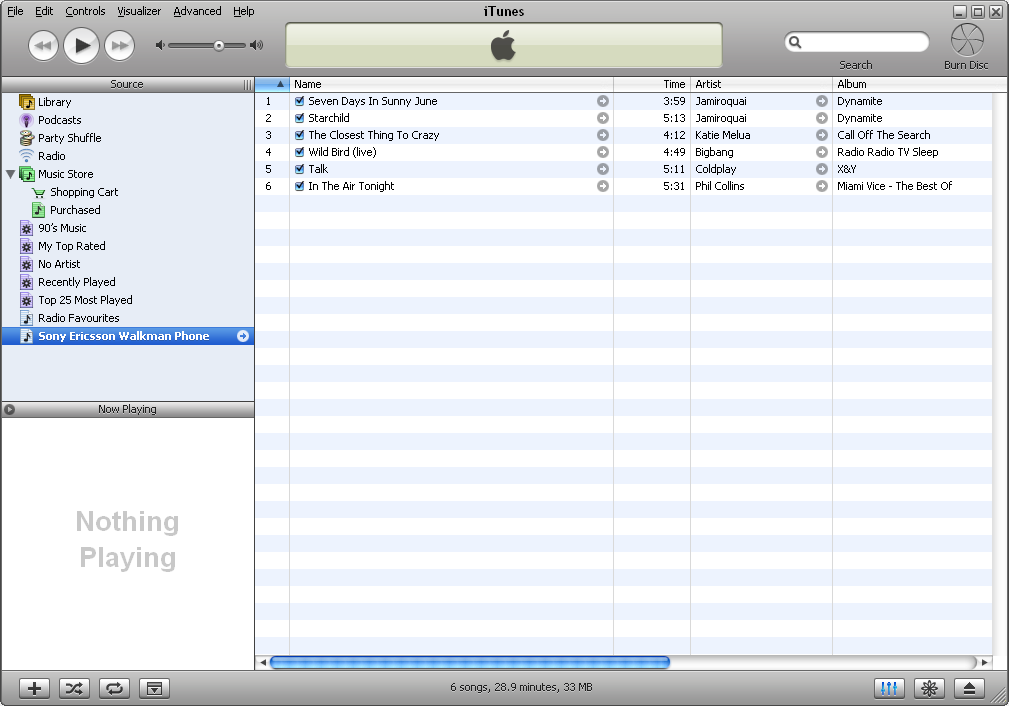Click the horizontal scrollbar thumb
The height and width of the screenshot is (706, 1009).
470,662
